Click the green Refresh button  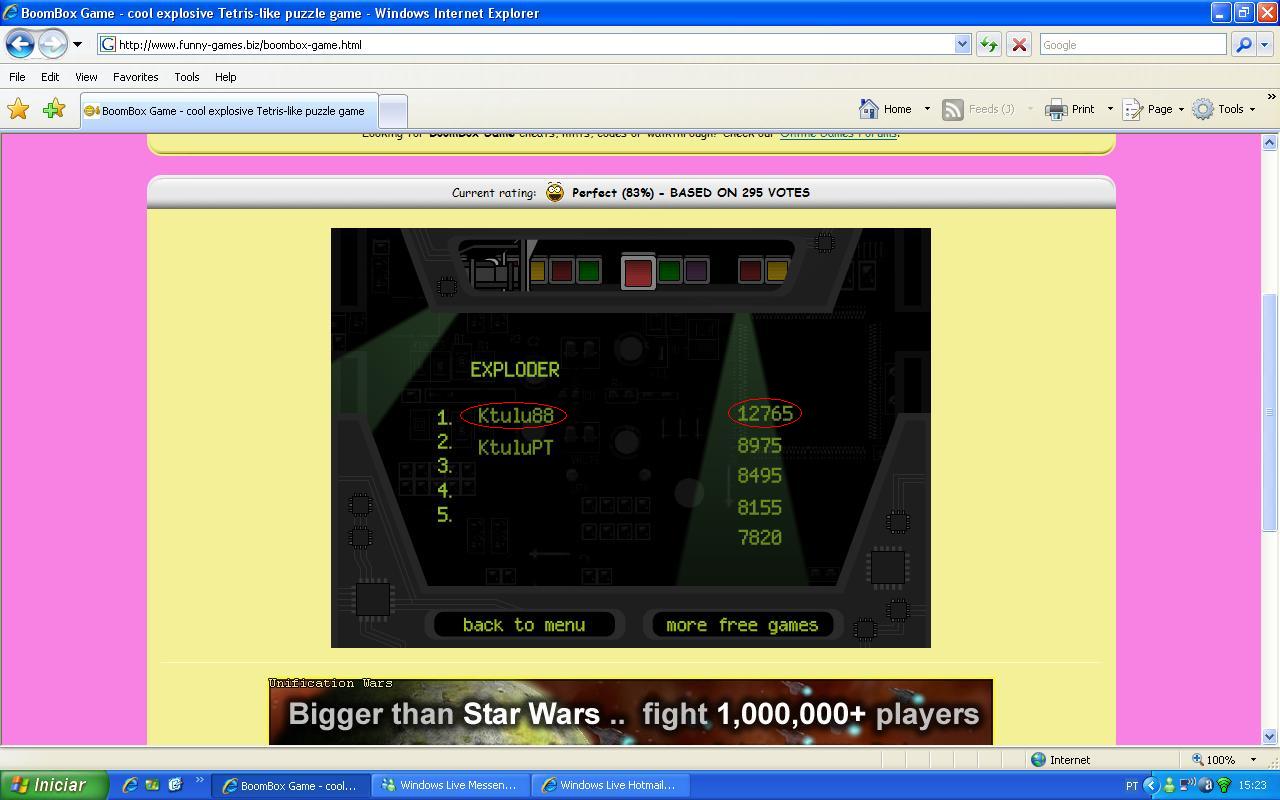pos(988,44)
